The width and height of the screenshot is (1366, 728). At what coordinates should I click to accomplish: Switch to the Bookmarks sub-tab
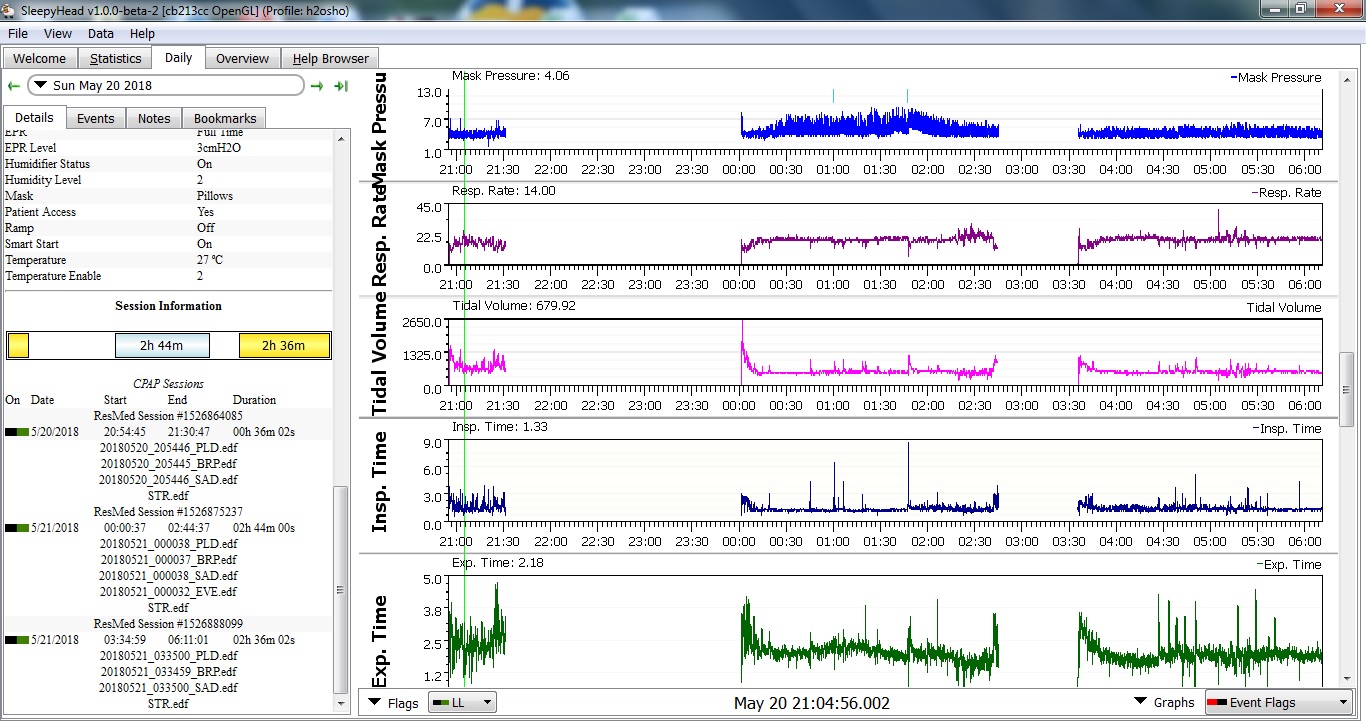tap(225, 118)
